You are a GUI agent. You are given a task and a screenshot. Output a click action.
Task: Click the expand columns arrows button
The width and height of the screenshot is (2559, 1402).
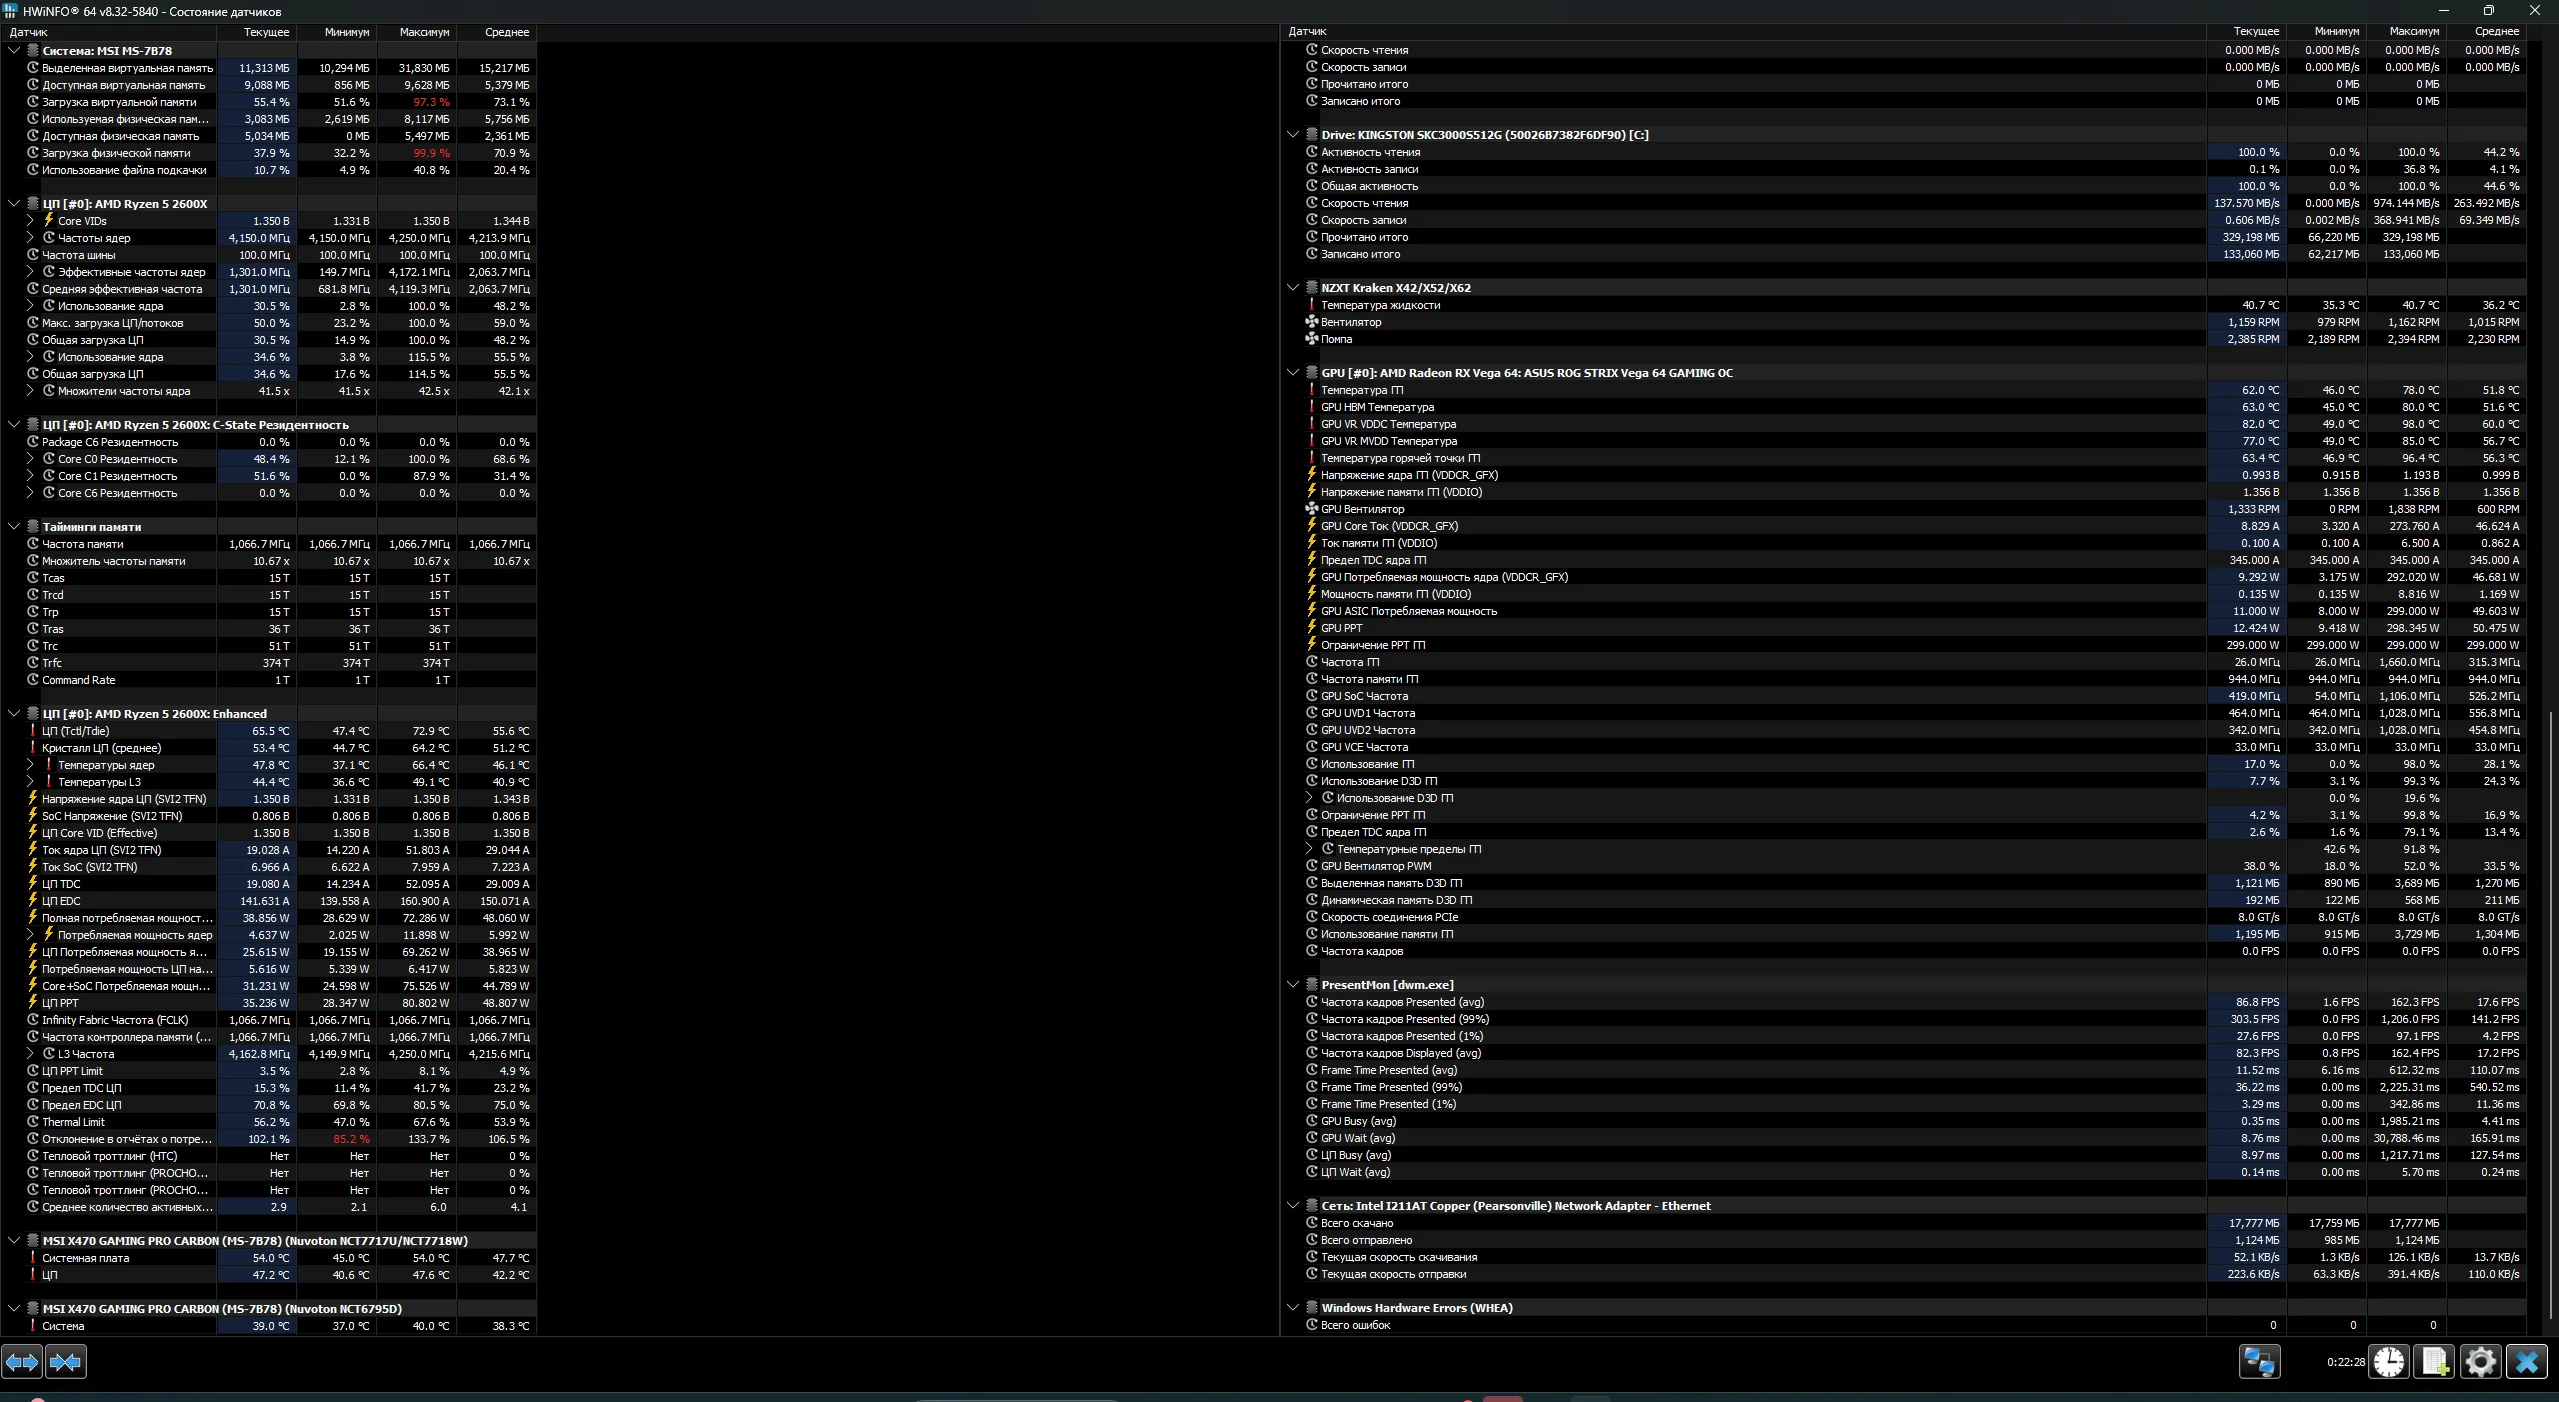[22, 1361]
